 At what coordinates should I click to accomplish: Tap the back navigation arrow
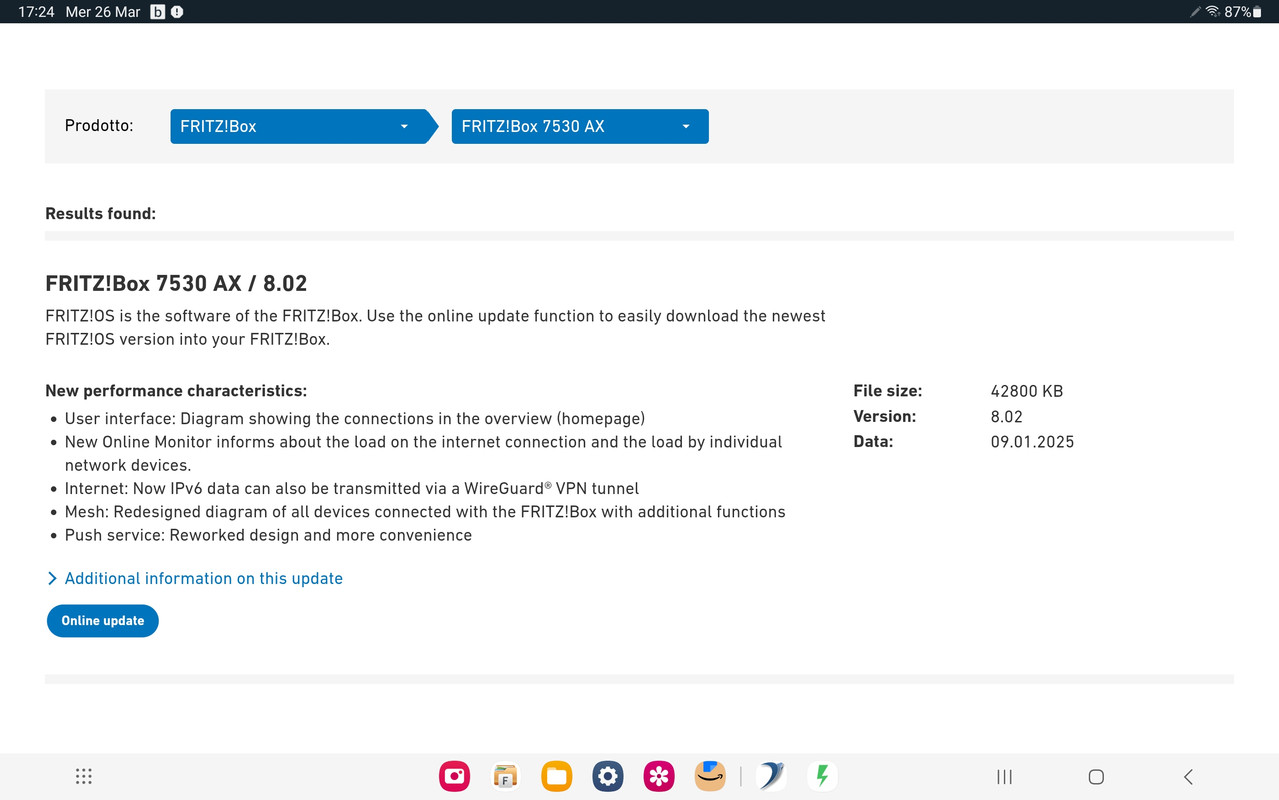click(1188, 777)
